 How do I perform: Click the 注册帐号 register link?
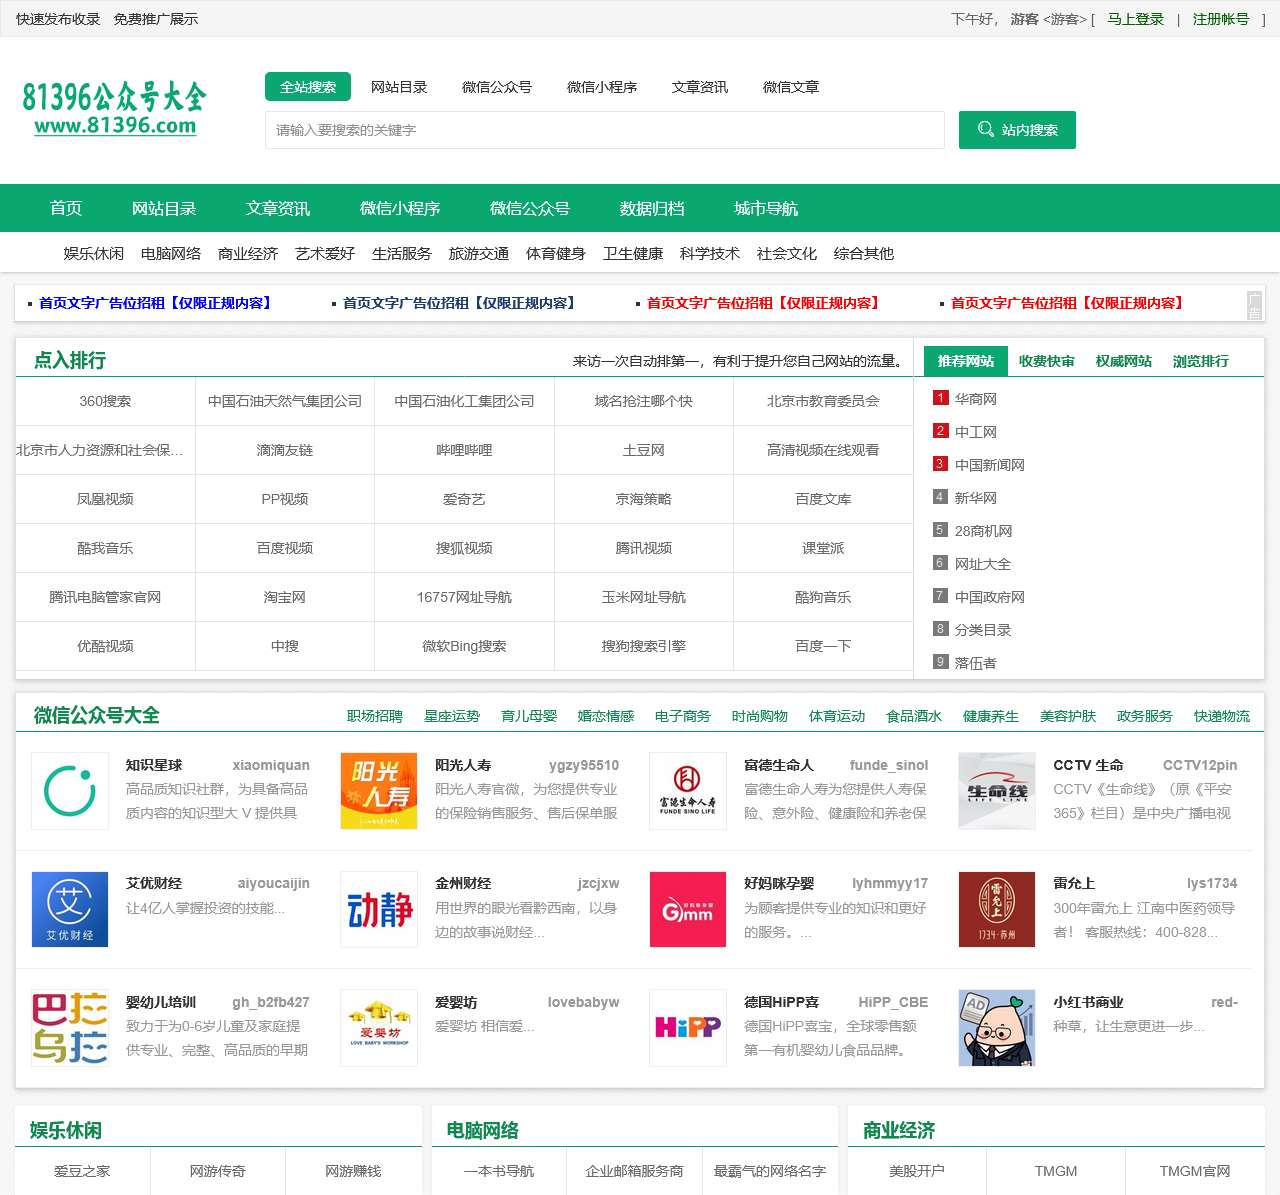tap(1221, 19)
